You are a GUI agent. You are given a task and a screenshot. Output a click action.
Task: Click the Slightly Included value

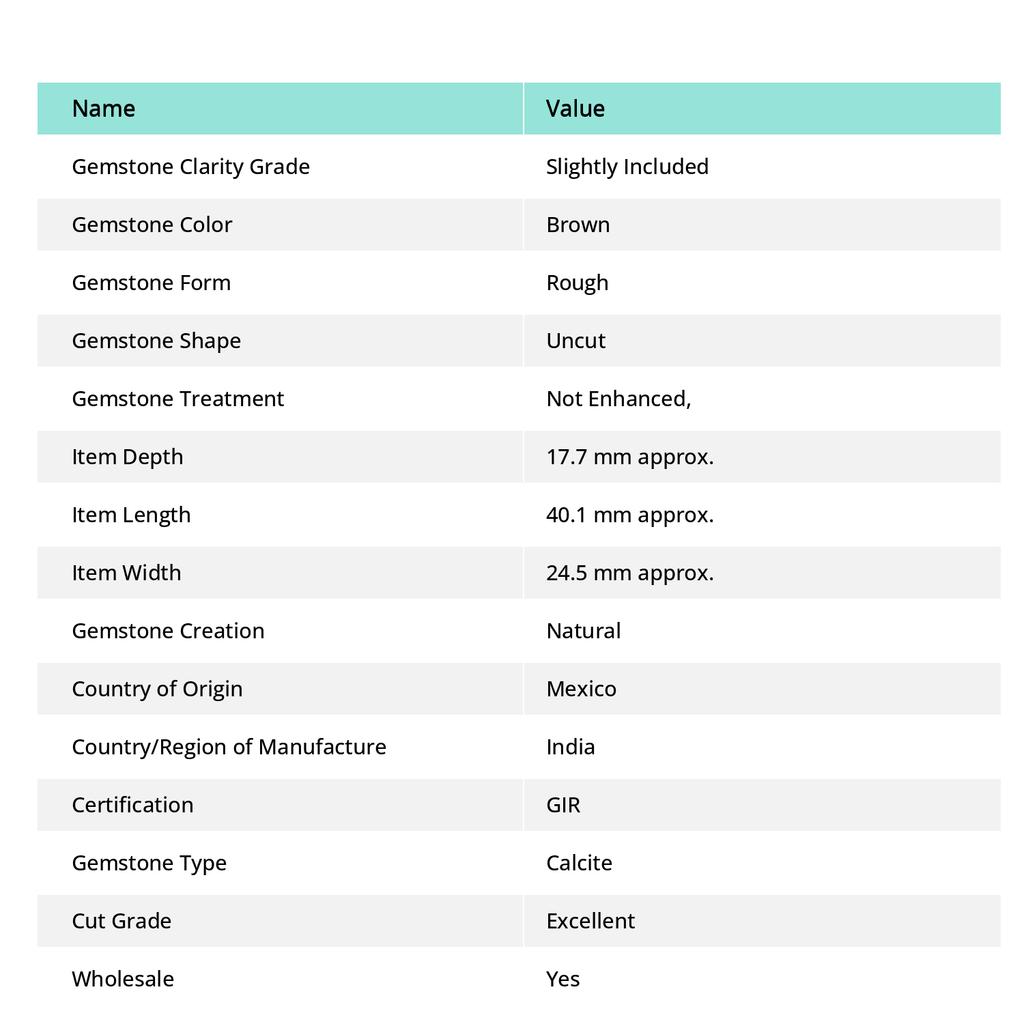click(x=627, y=167)
